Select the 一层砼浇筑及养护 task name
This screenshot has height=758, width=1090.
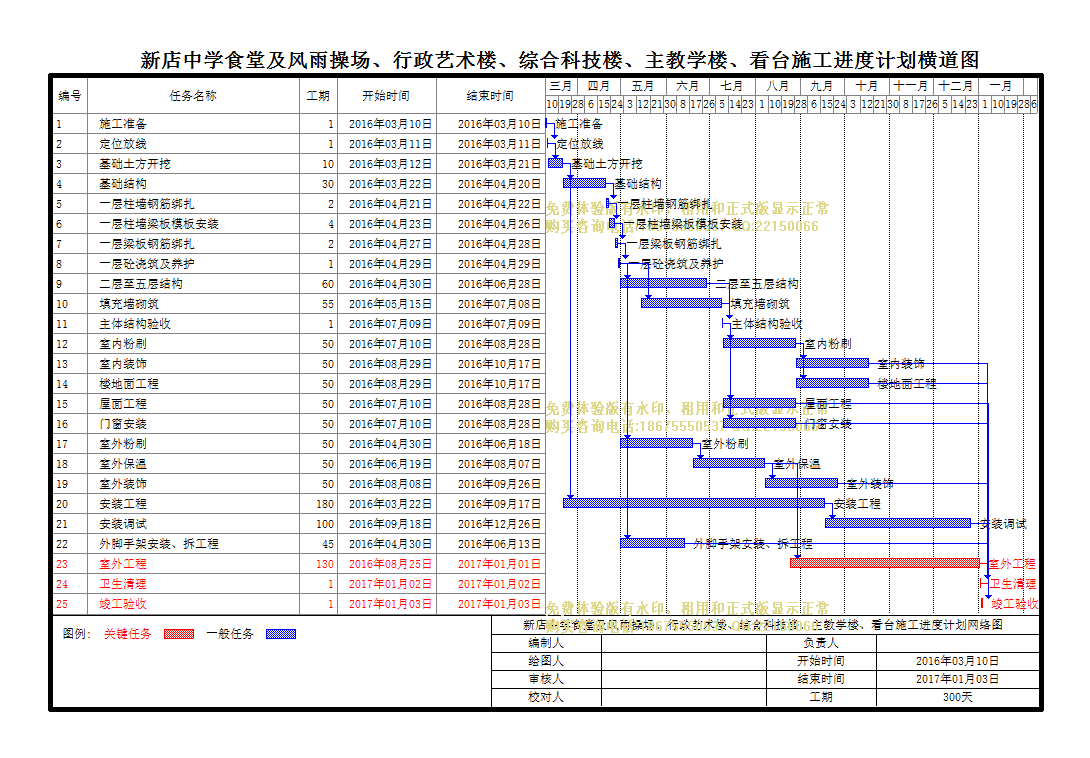(x=147, y=264)
